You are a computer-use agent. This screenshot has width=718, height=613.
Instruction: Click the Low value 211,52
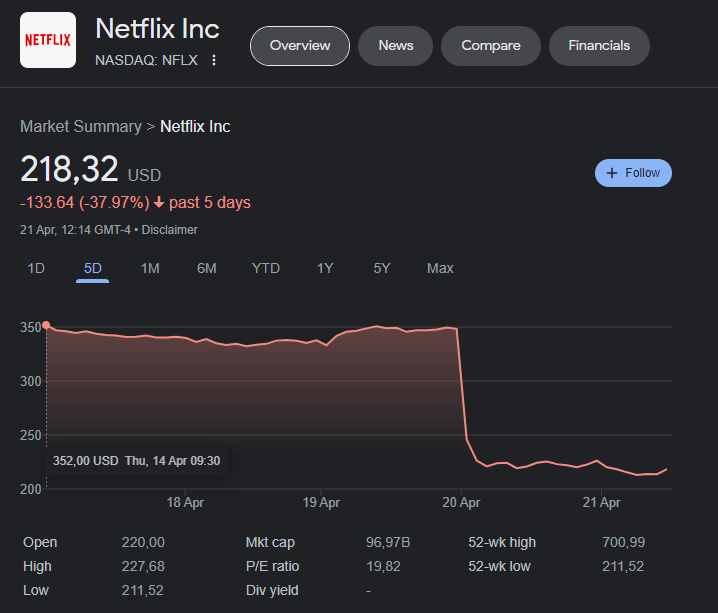click(142, 591)
